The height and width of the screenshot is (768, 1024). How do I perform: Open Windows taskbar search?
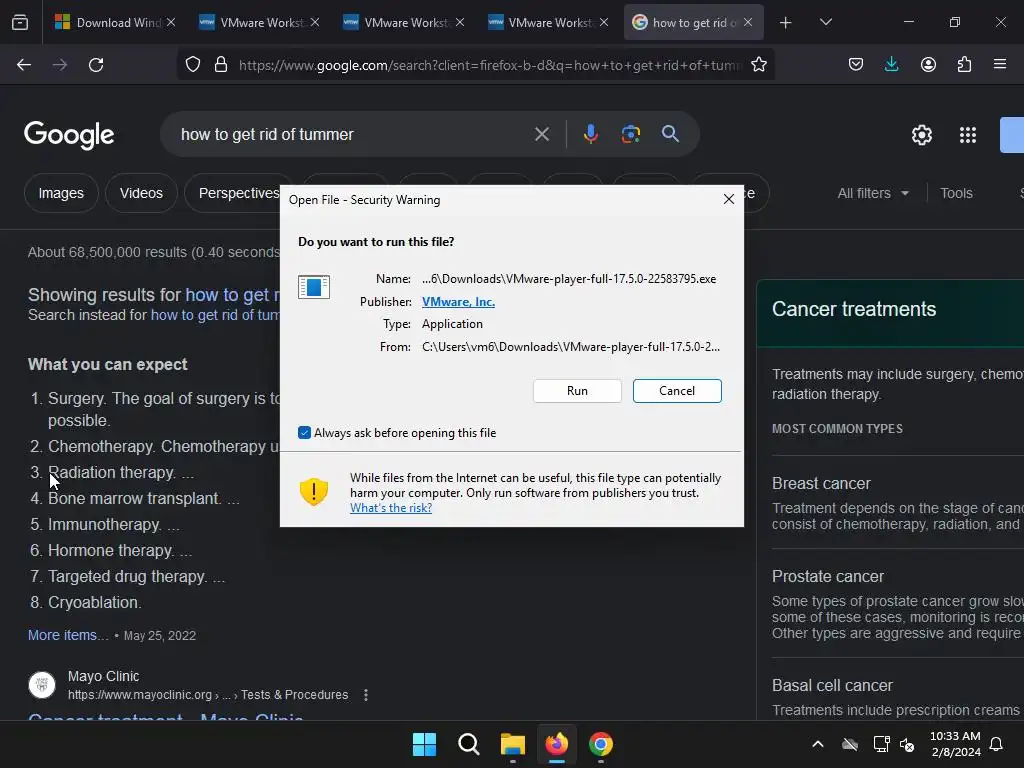pyautogui.click(x=468, y=744)
